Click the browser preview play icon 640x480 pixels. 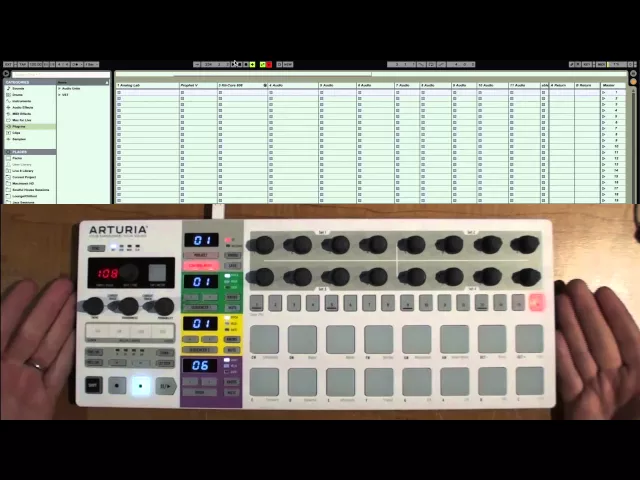pos(6,74)
